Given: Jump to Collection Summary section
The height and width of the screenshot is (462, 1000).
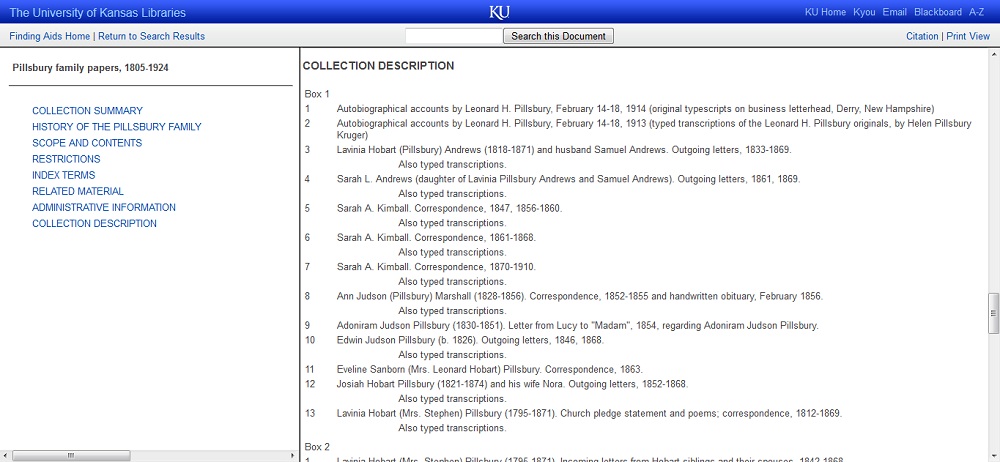Looking at the screenshot, I should pyautogui.click(x=87, y=110).
